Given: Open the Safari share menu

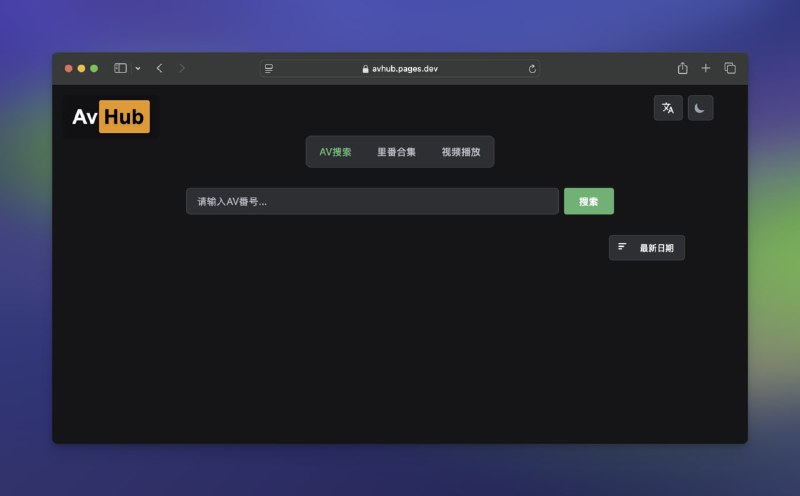Looking at the screenshot, I should coord(682,68).
